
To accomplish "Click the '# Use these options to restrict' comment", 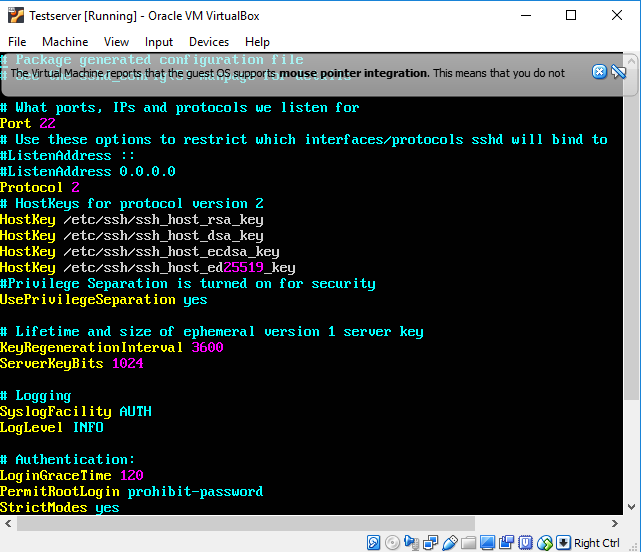I will pos(304,139).
